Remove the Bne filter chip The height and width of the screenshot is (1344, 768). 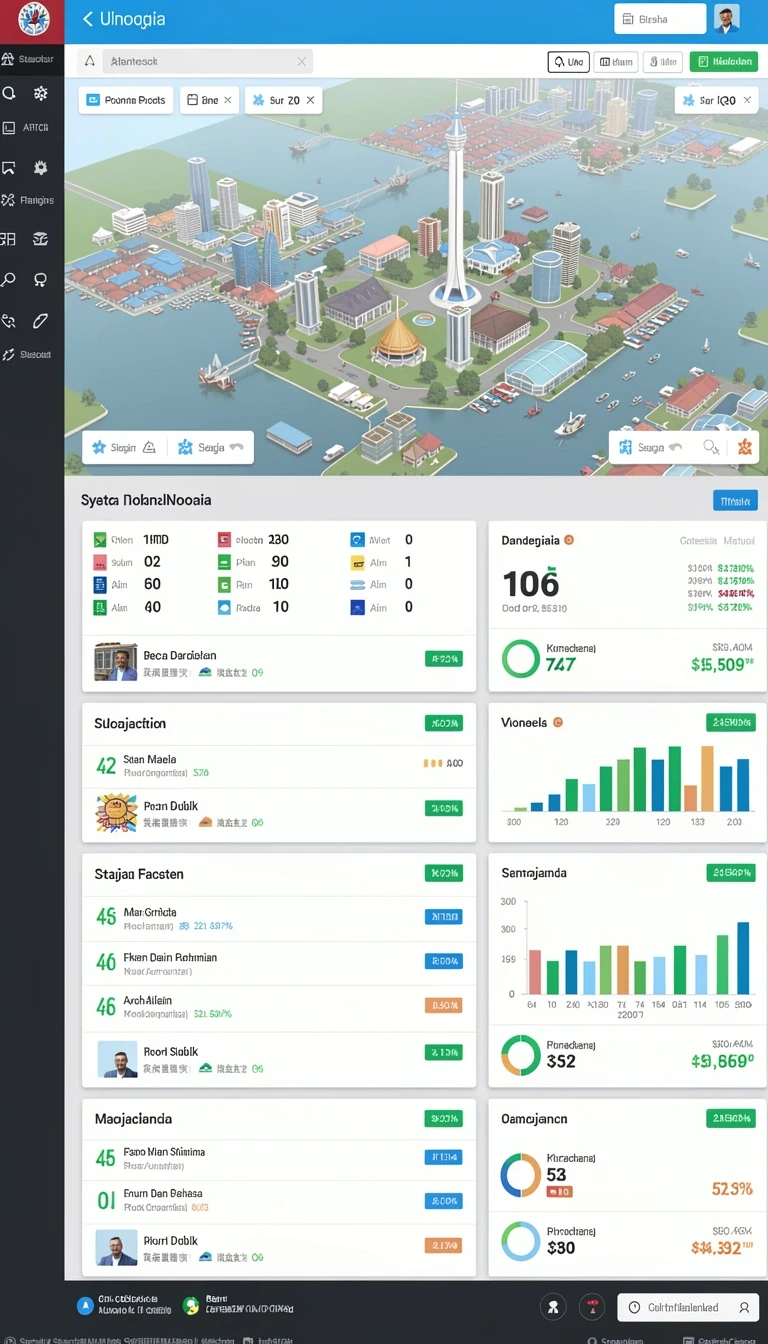tap(228, 100)
